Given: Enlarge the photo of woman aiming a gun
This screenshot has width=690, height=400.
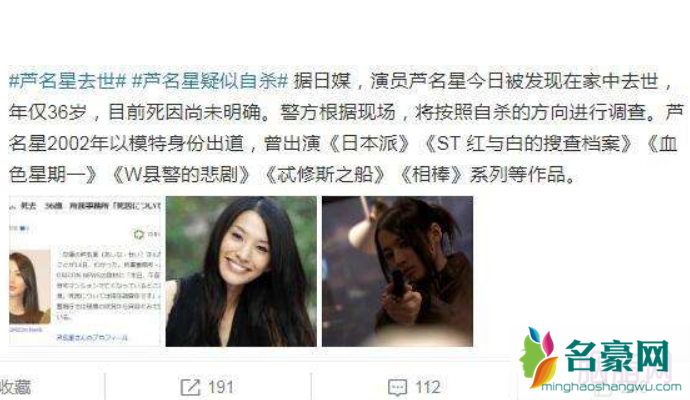Looking at the screenshot, I should click(x=397, y=271).
